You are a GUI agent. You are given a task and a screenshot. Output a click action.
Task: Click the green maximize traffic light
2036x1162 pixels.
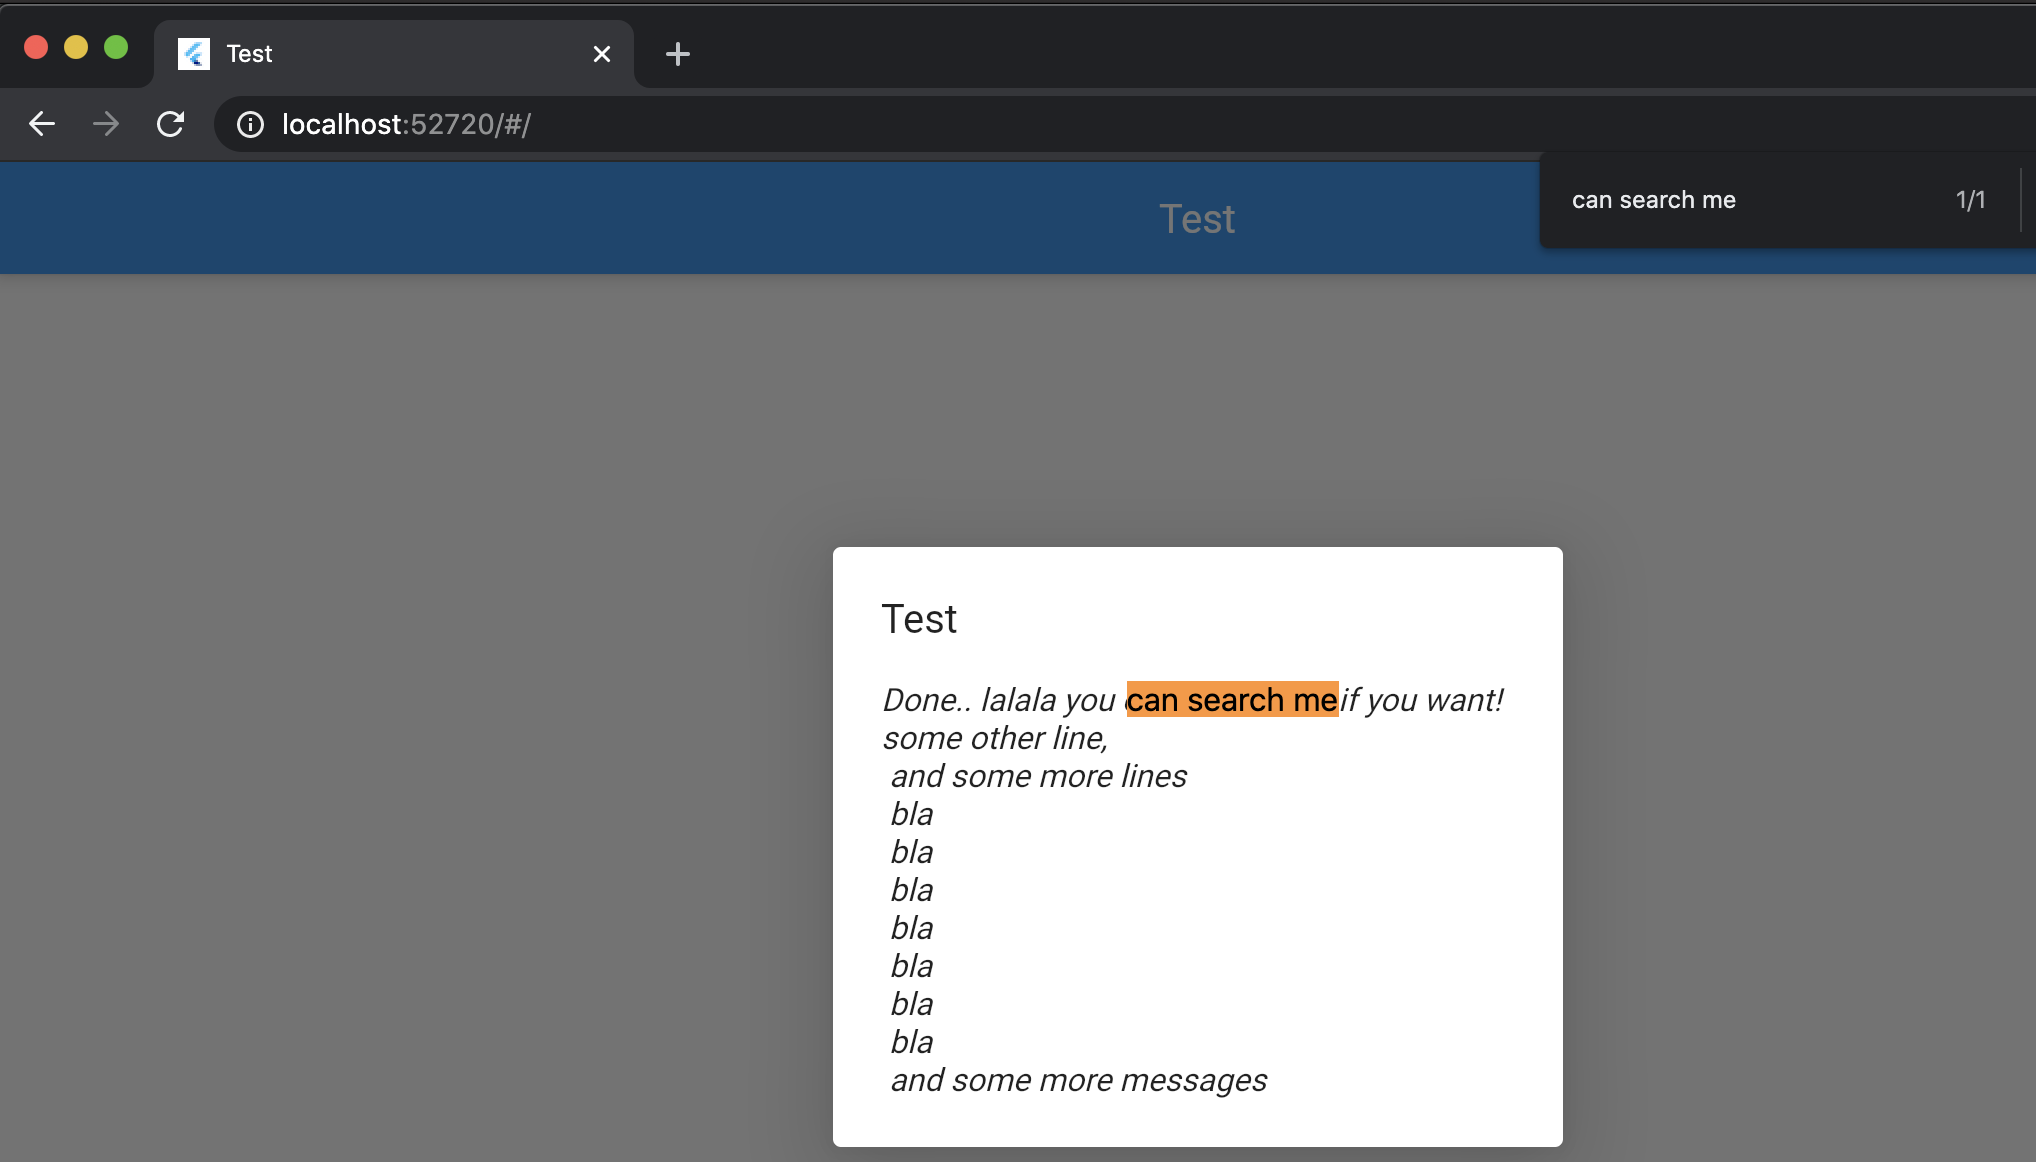pyautogui.click(x=116, y=47)
